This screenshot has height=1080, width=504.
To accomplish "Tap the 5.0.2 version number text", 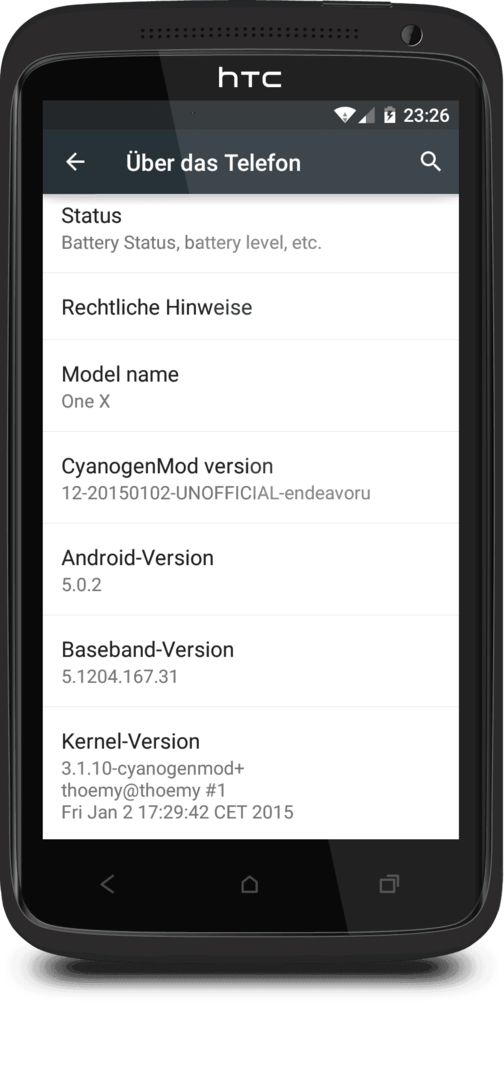I will (x=81, y=585).
